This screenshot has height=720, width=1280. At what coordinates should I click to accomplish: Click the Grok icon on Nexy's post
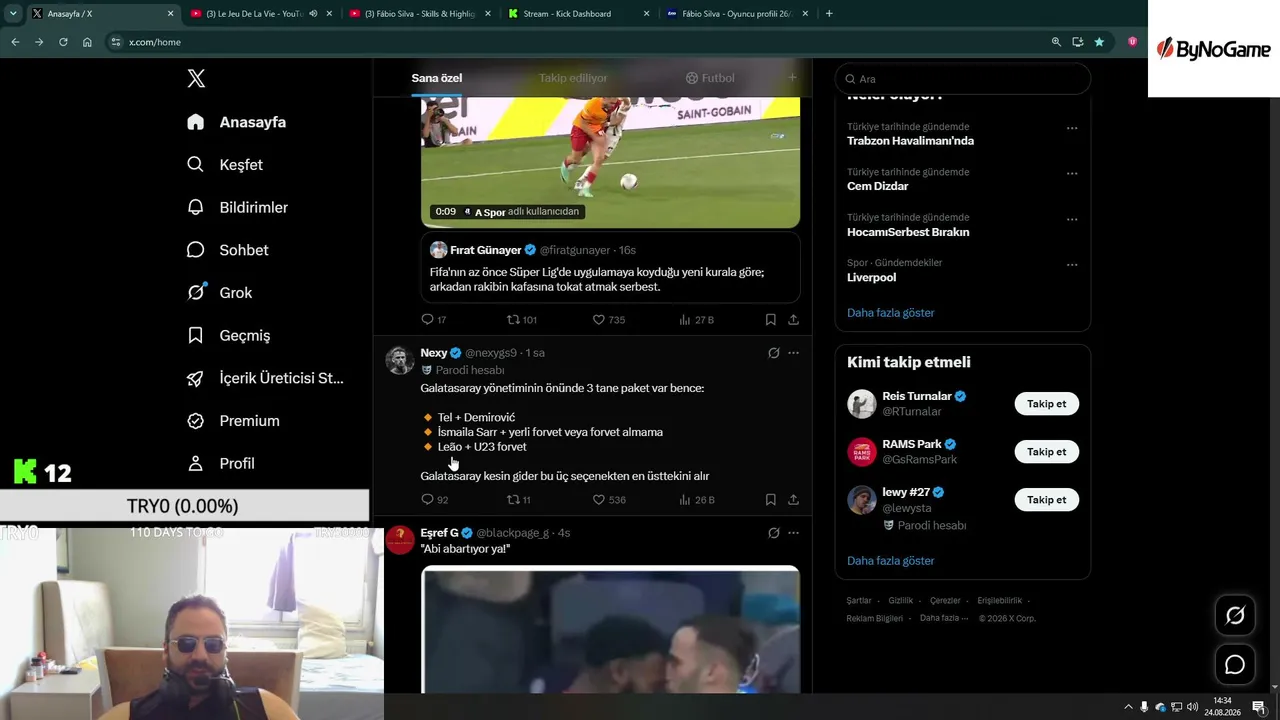pos(773,353)
